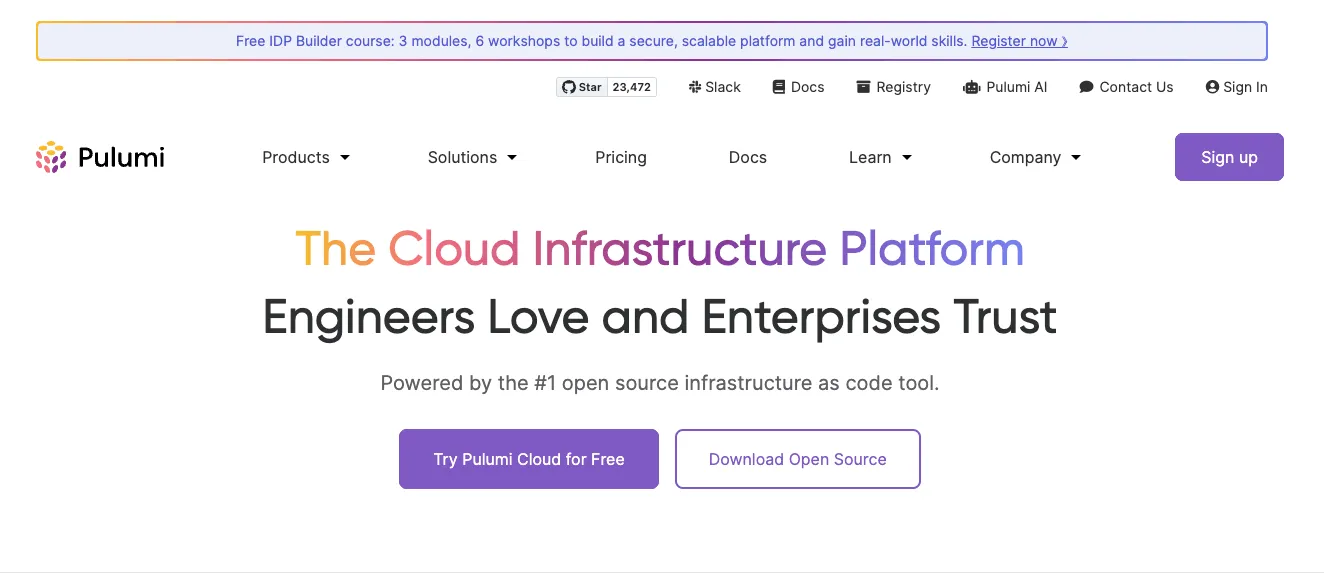Click the 23,472 star count

pyautogui.click(x=632, y=87)
